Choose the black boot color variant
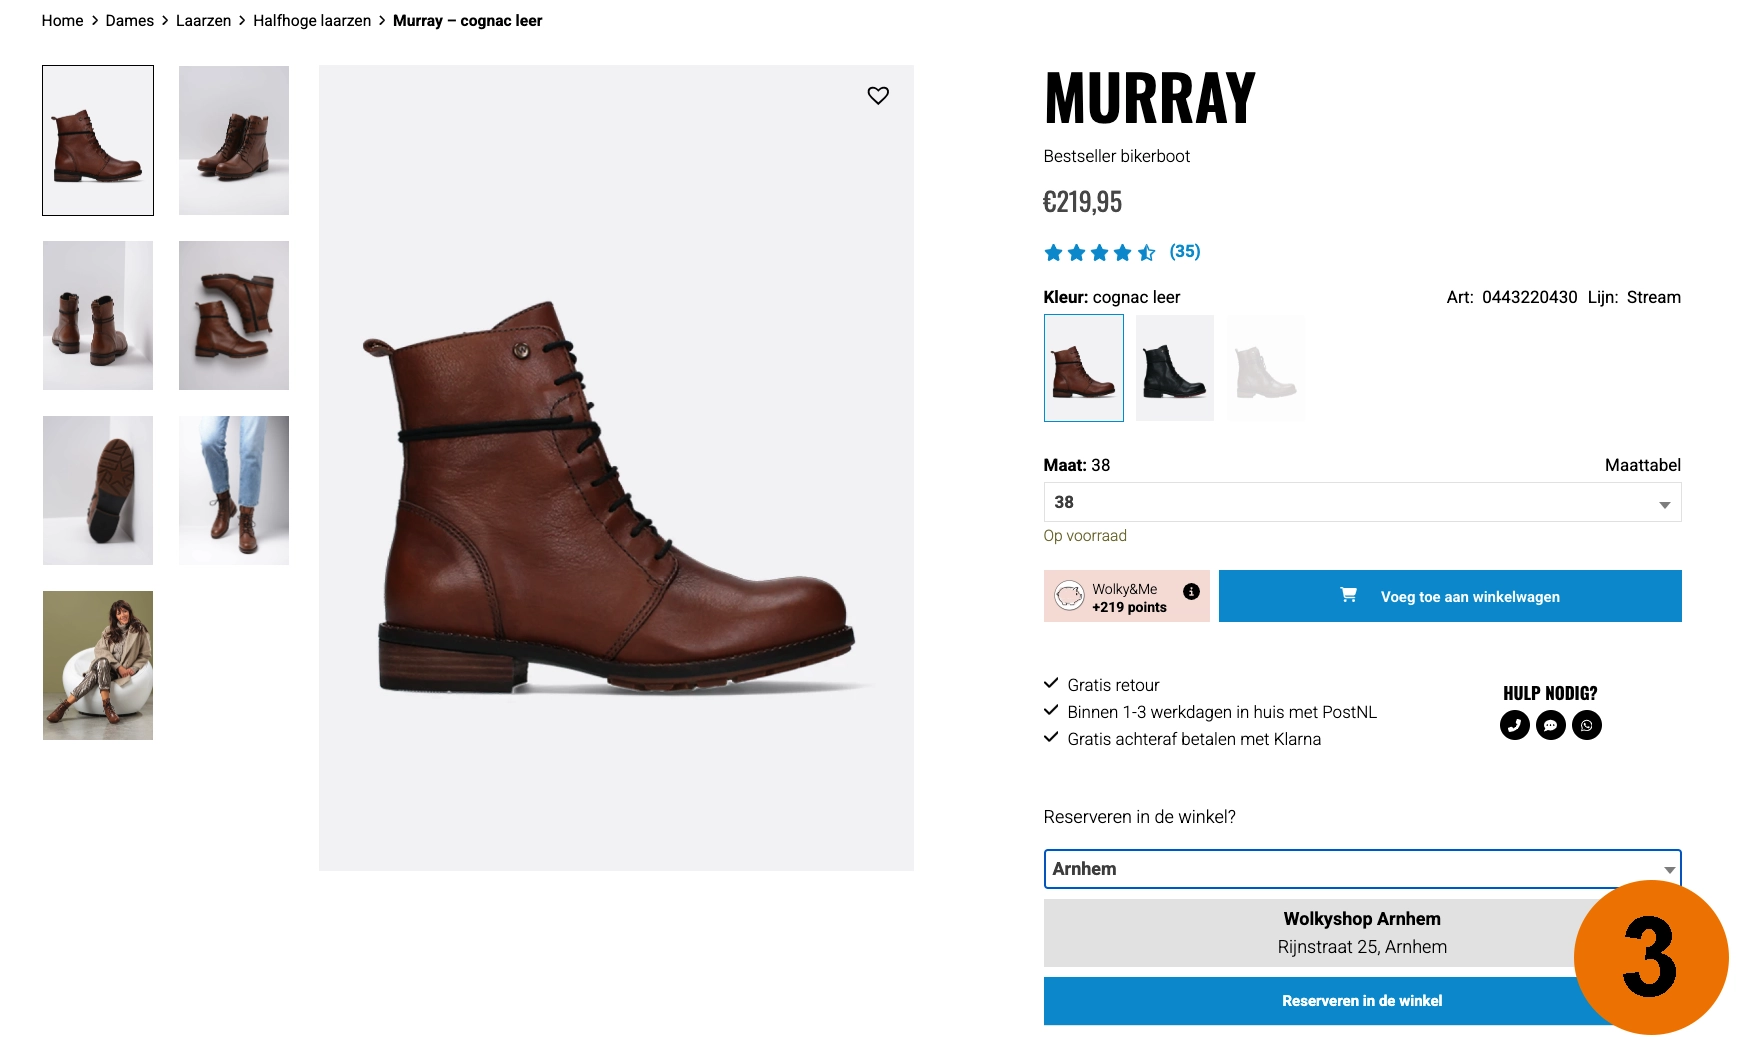 click(1174, 368)
